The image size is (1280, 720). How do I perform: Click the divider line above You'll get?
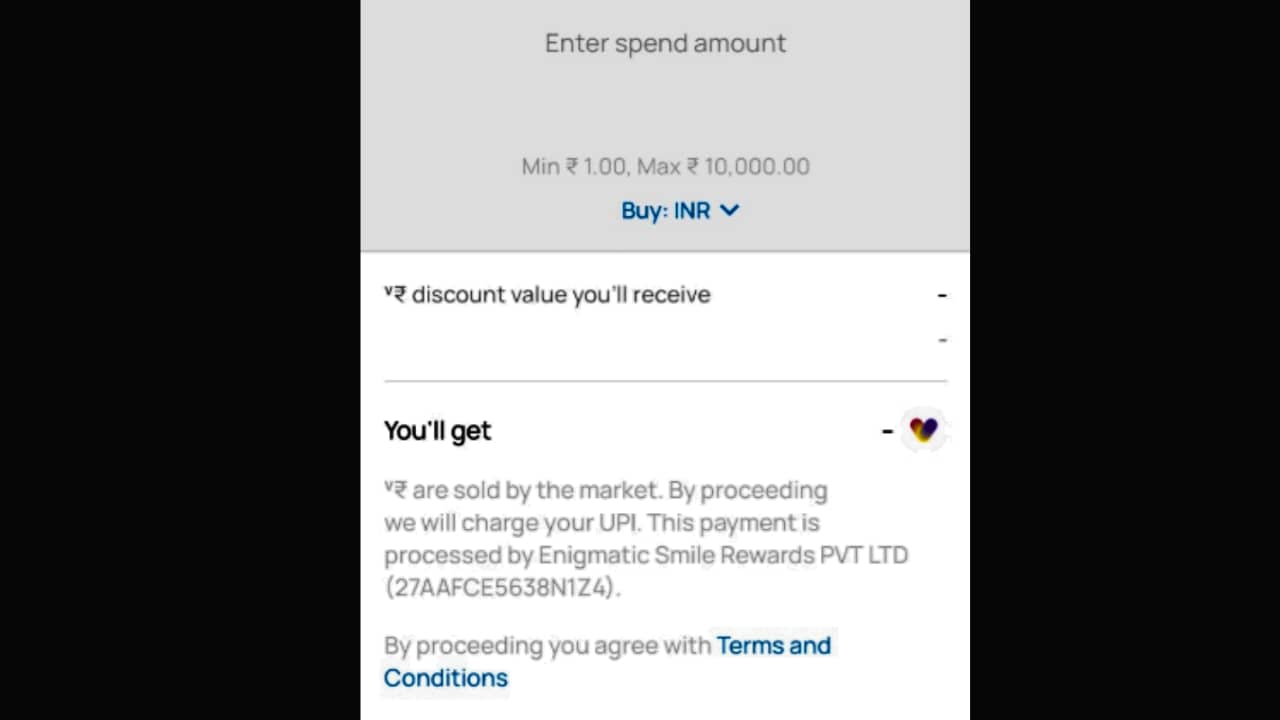coord(665,381)
